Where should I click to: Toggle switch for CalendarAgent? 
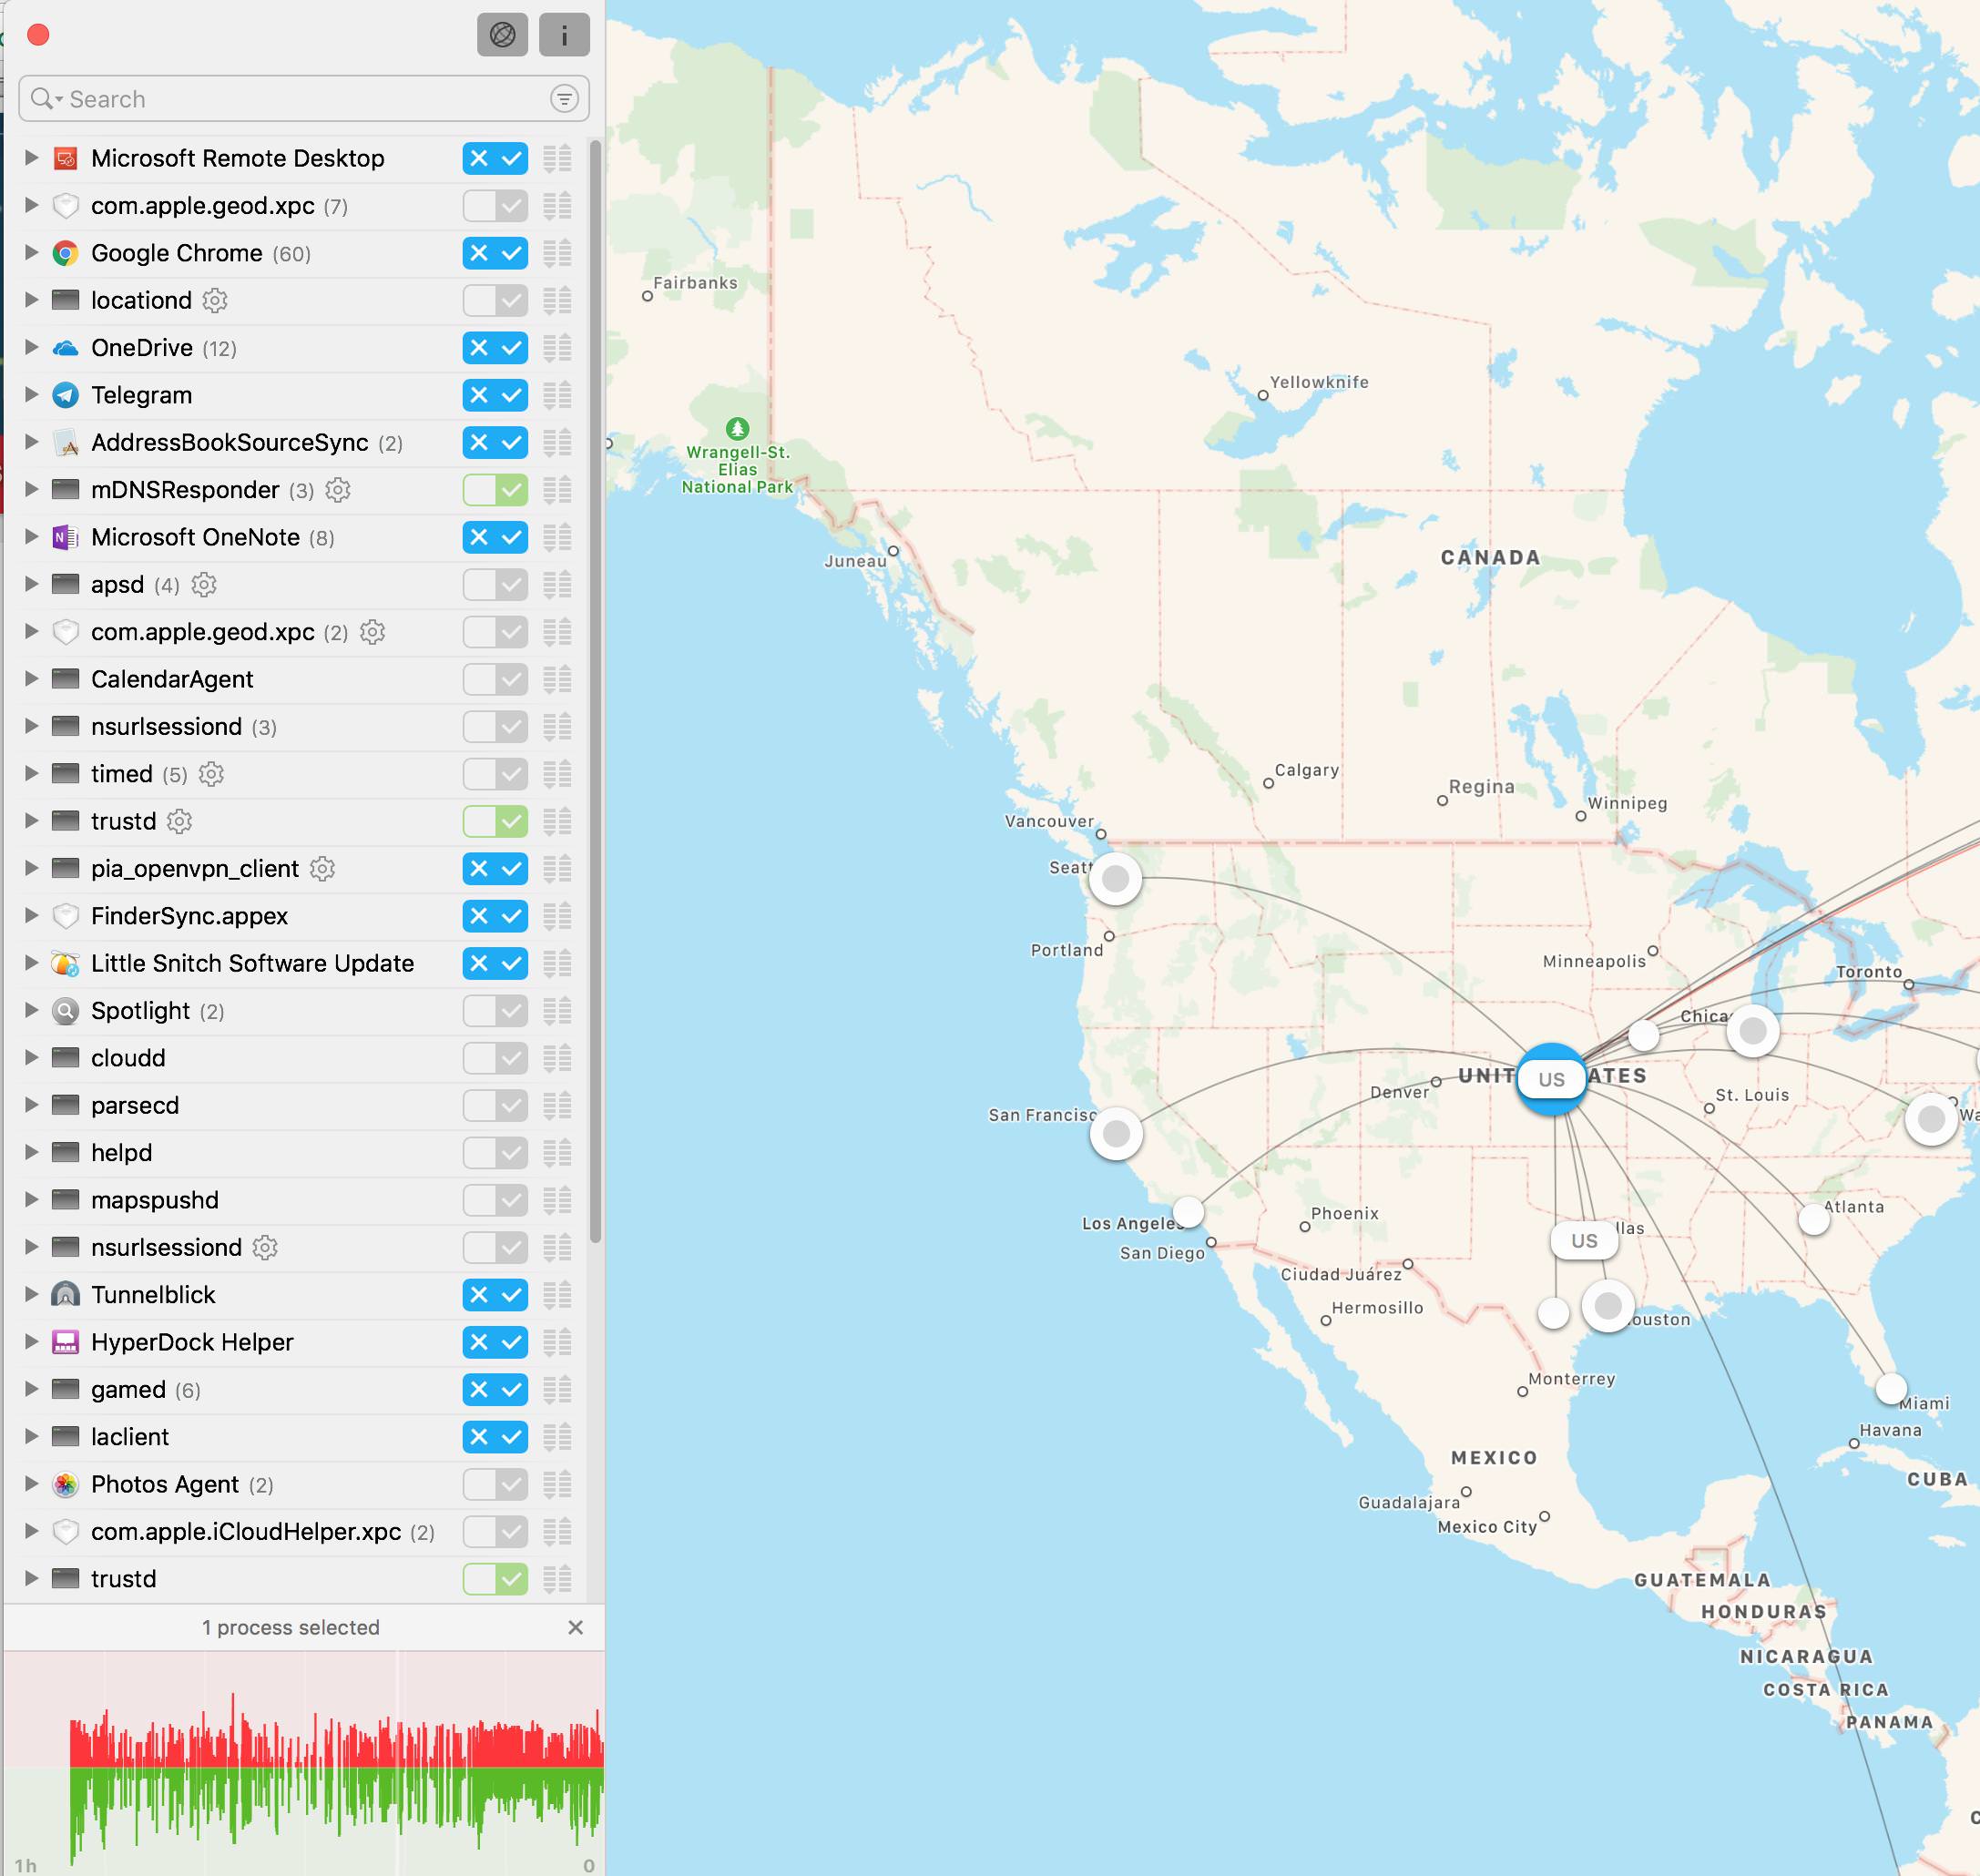click(495, 679)
